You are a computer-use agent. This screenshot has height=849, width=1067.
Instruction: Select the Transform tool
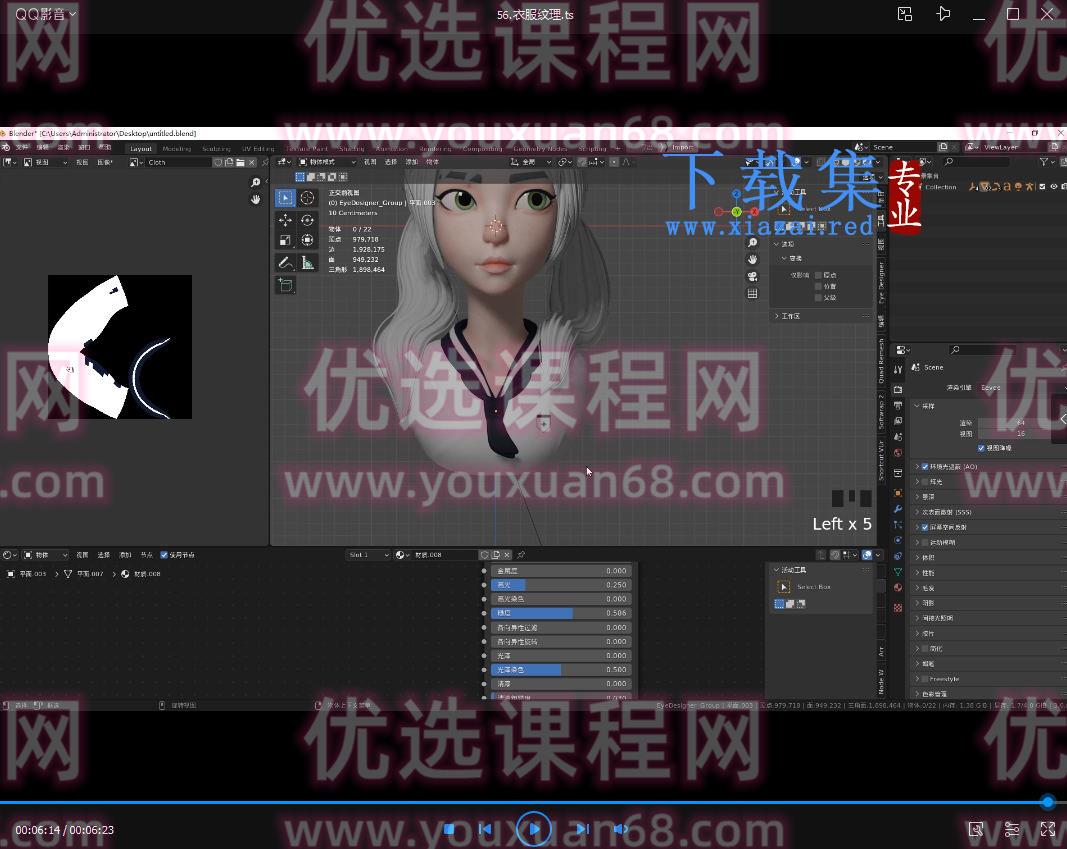(x=307, y=240)
